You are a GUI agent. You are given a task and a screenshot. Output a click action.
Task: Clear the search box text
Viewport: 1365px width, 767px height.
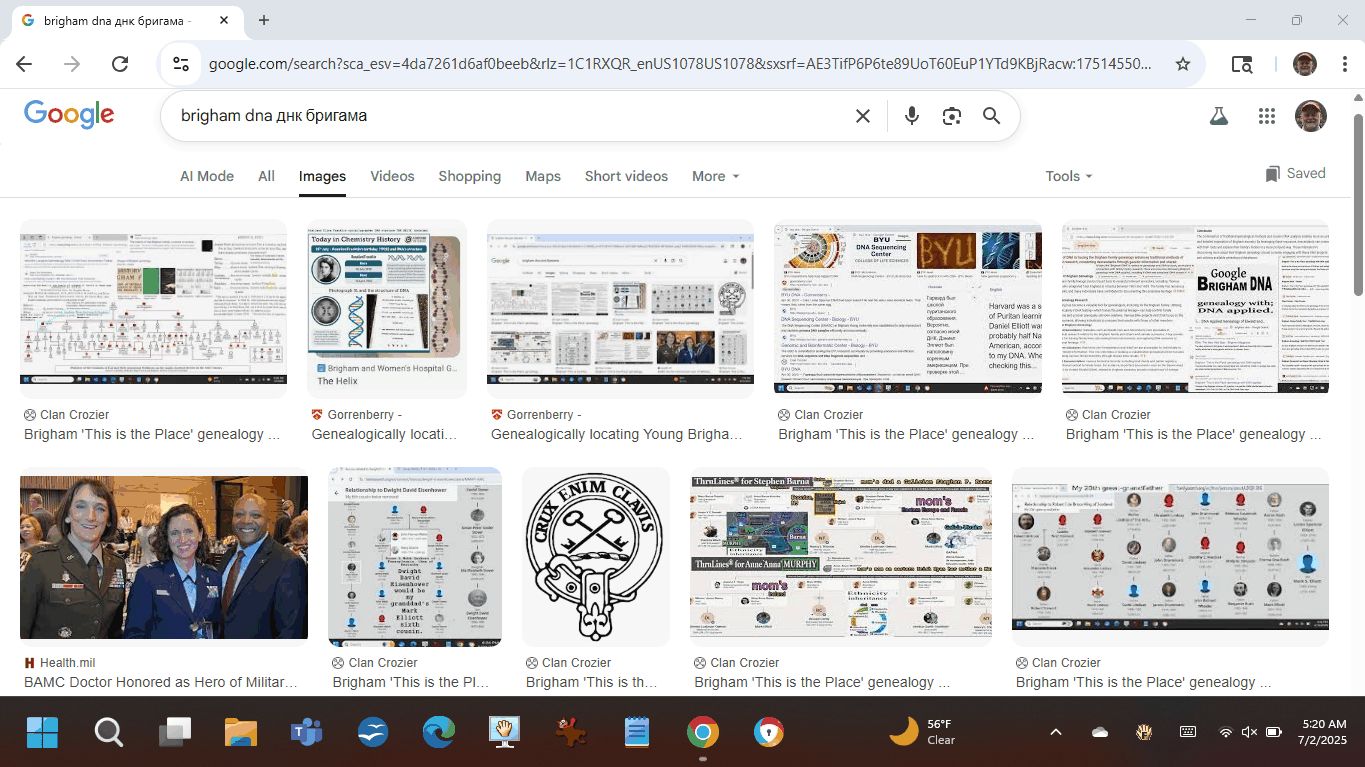pyautogui.click(x=862, y=116)
